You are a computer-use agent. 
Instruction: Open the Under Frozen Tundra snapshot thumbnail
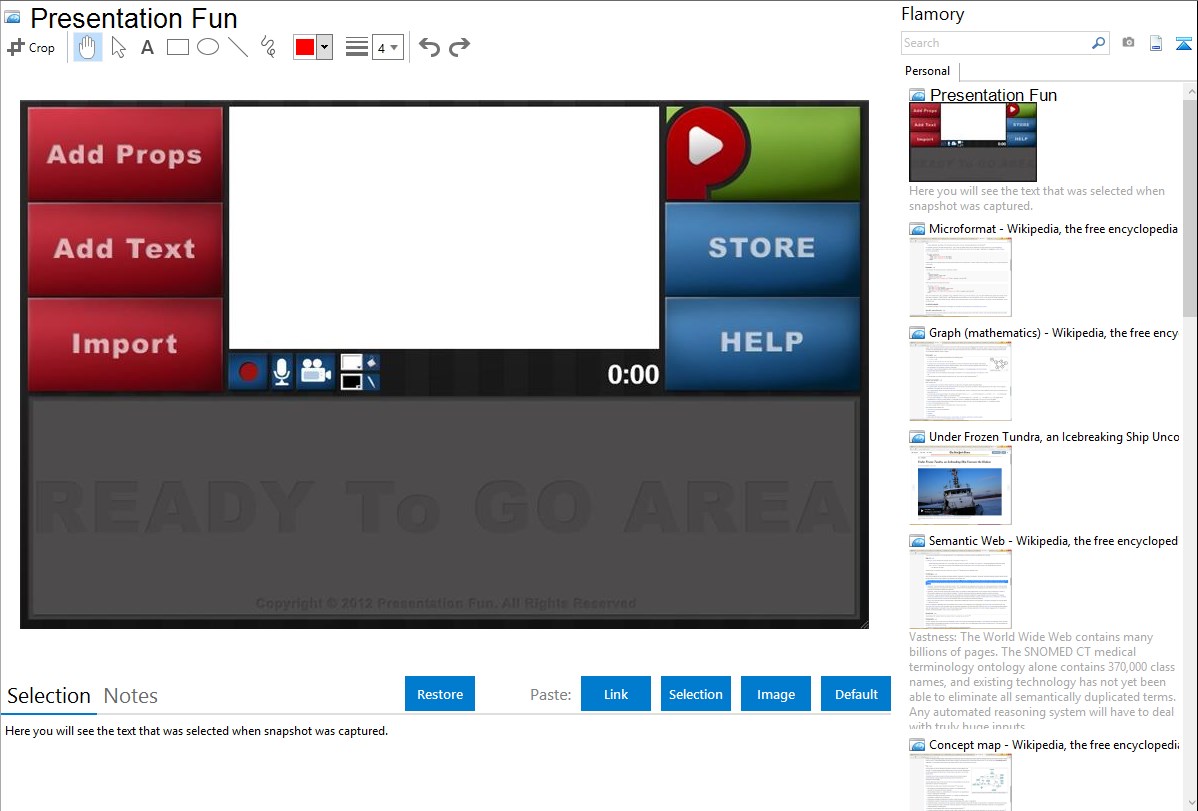tap(960, 485)
